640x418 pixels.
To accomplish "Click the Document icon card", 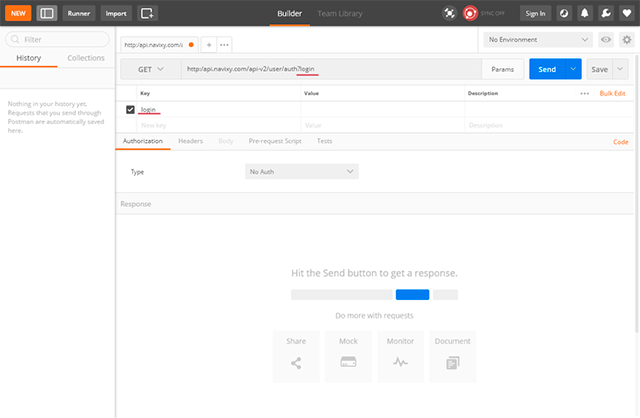I will tap(453, 356).
